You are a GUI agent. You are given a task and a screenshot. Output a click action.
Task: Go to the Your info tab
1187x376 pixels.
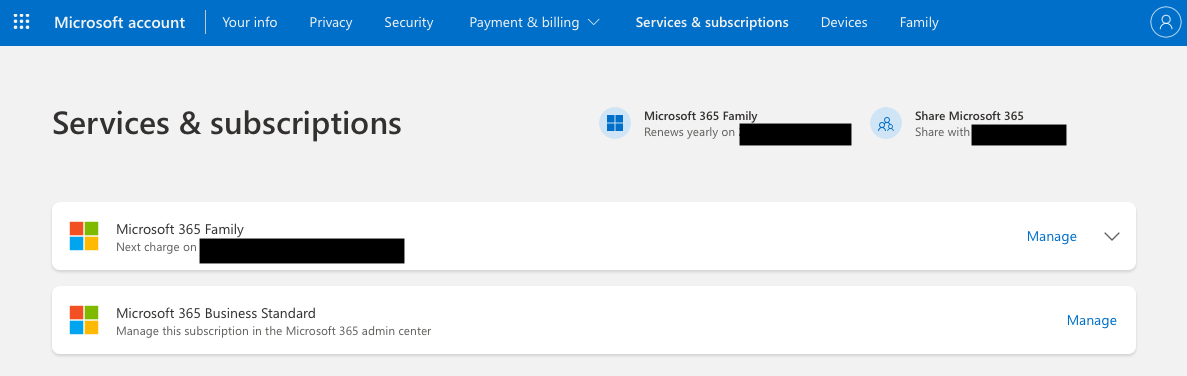(250, 23)
